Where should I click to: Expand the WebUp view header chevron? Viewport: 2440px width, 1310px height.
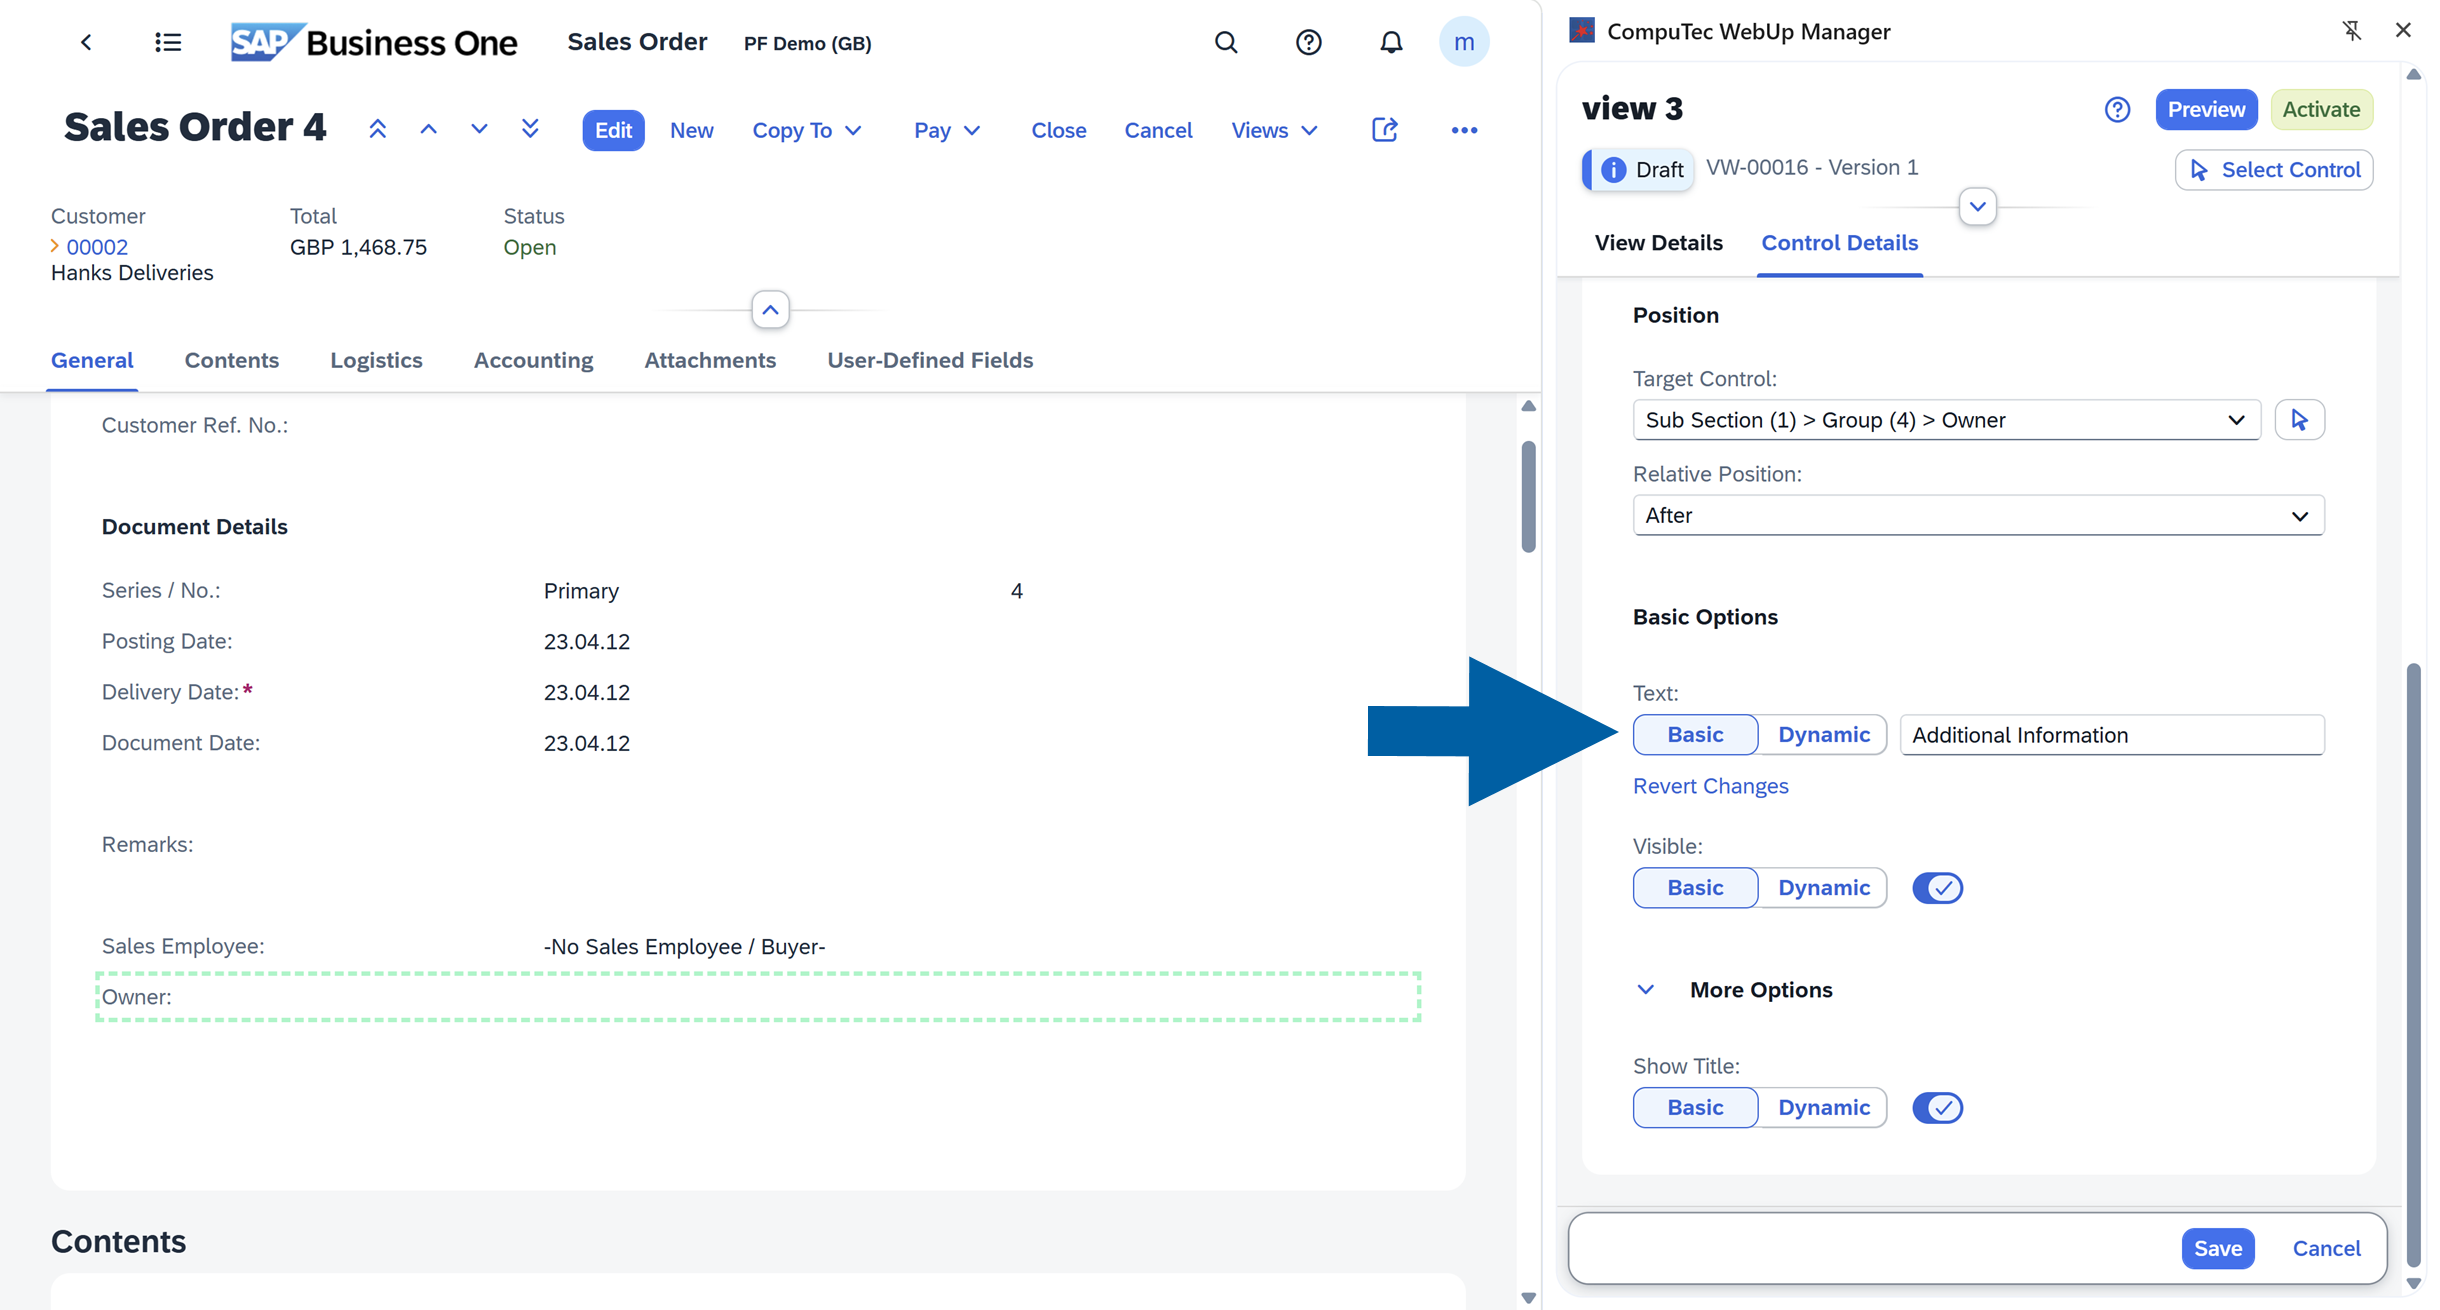point(1977,207)
